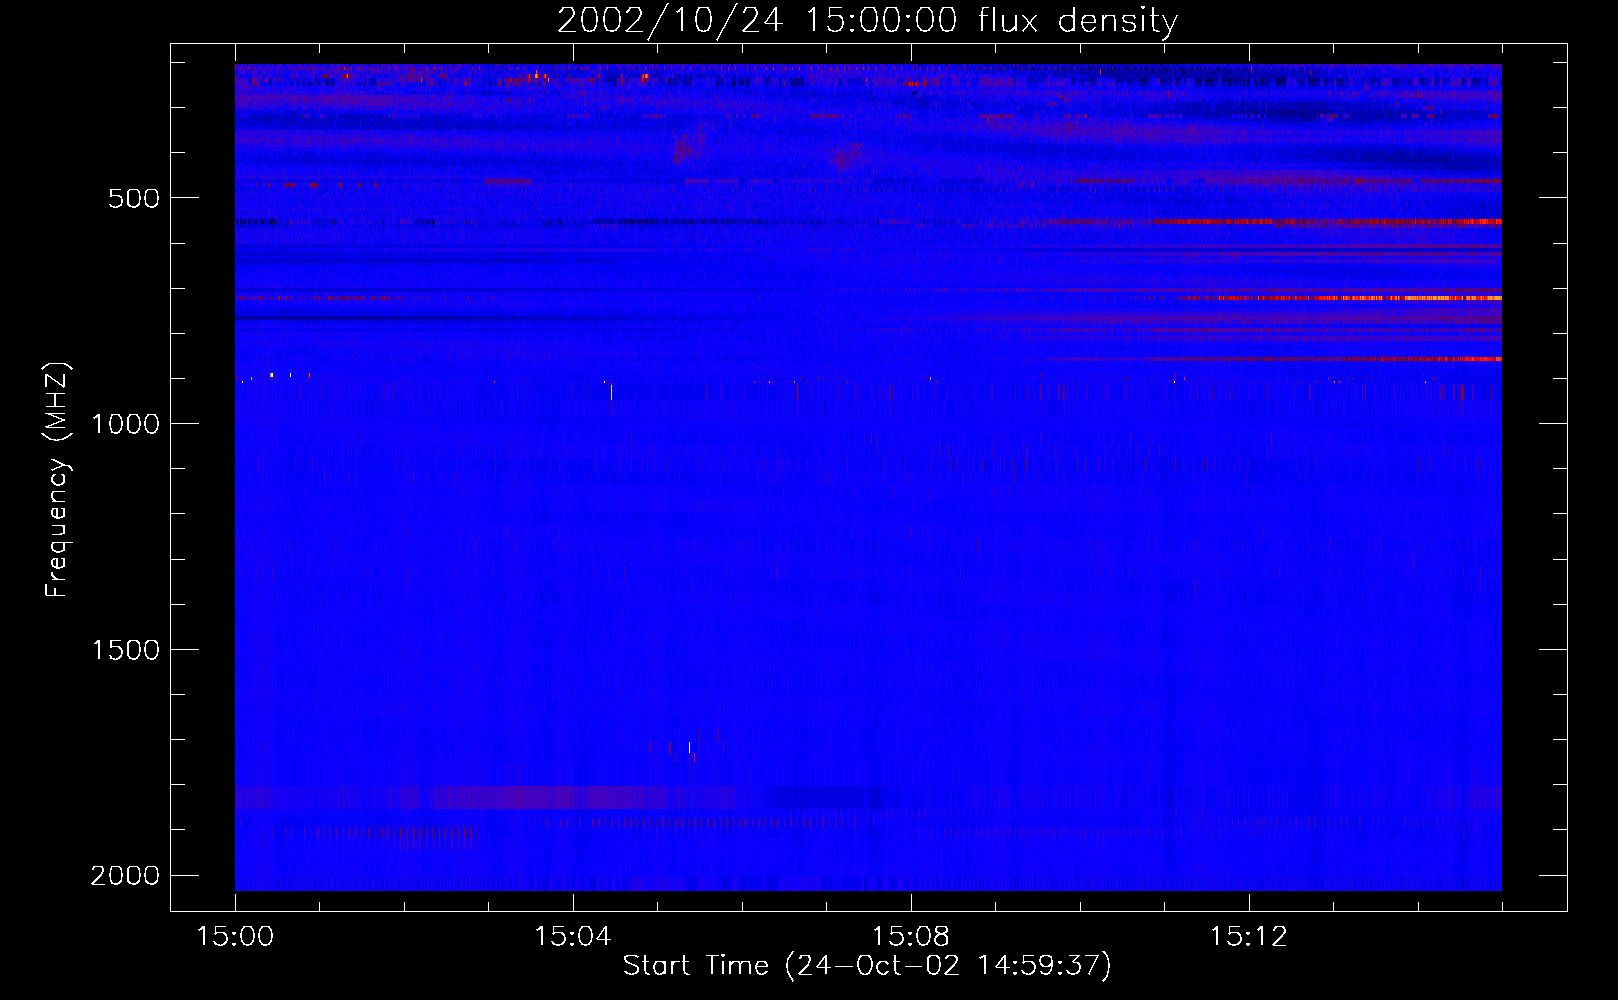Image resolution: width=1618 pixels, height=1000 pixels.
Task: Click the 15:04 time tick label
Action: [x=573, y=937]
